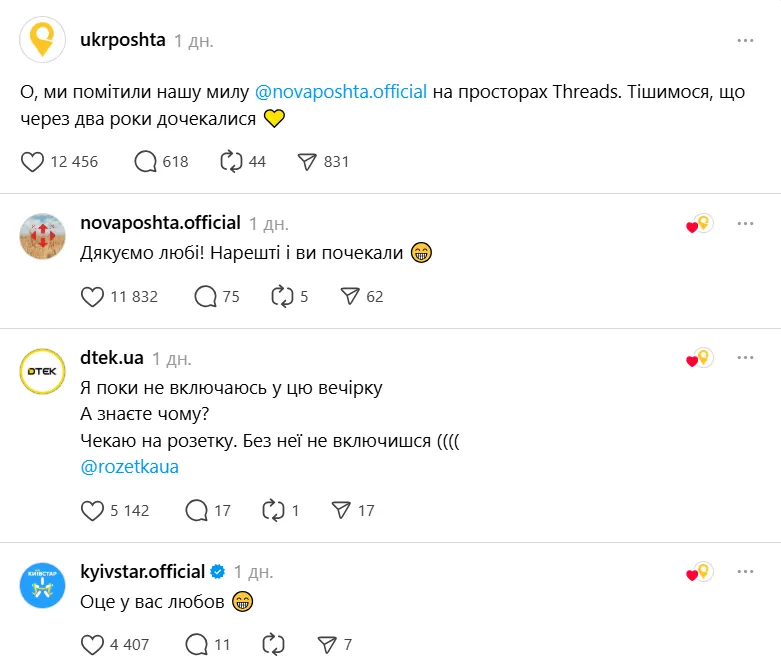Open replies on the ukrposhta post

coord(146,161)
